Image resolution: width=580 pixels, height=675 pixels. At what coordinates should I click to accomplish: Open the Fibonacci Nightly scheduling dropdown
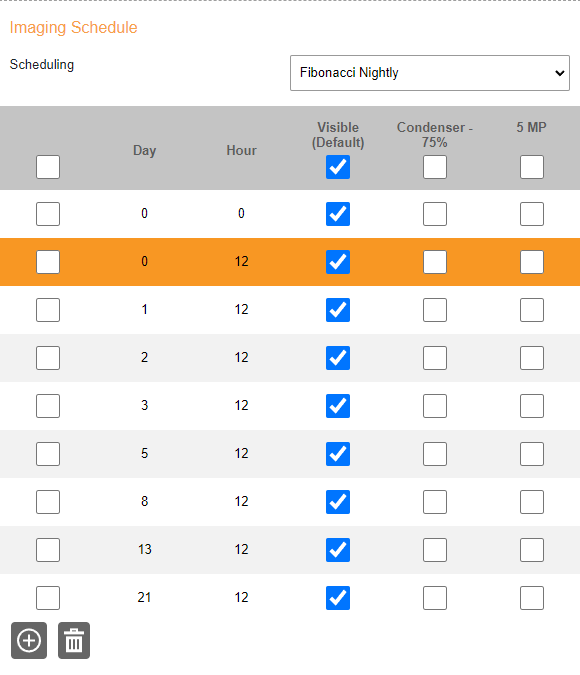(x=430, y=73)
